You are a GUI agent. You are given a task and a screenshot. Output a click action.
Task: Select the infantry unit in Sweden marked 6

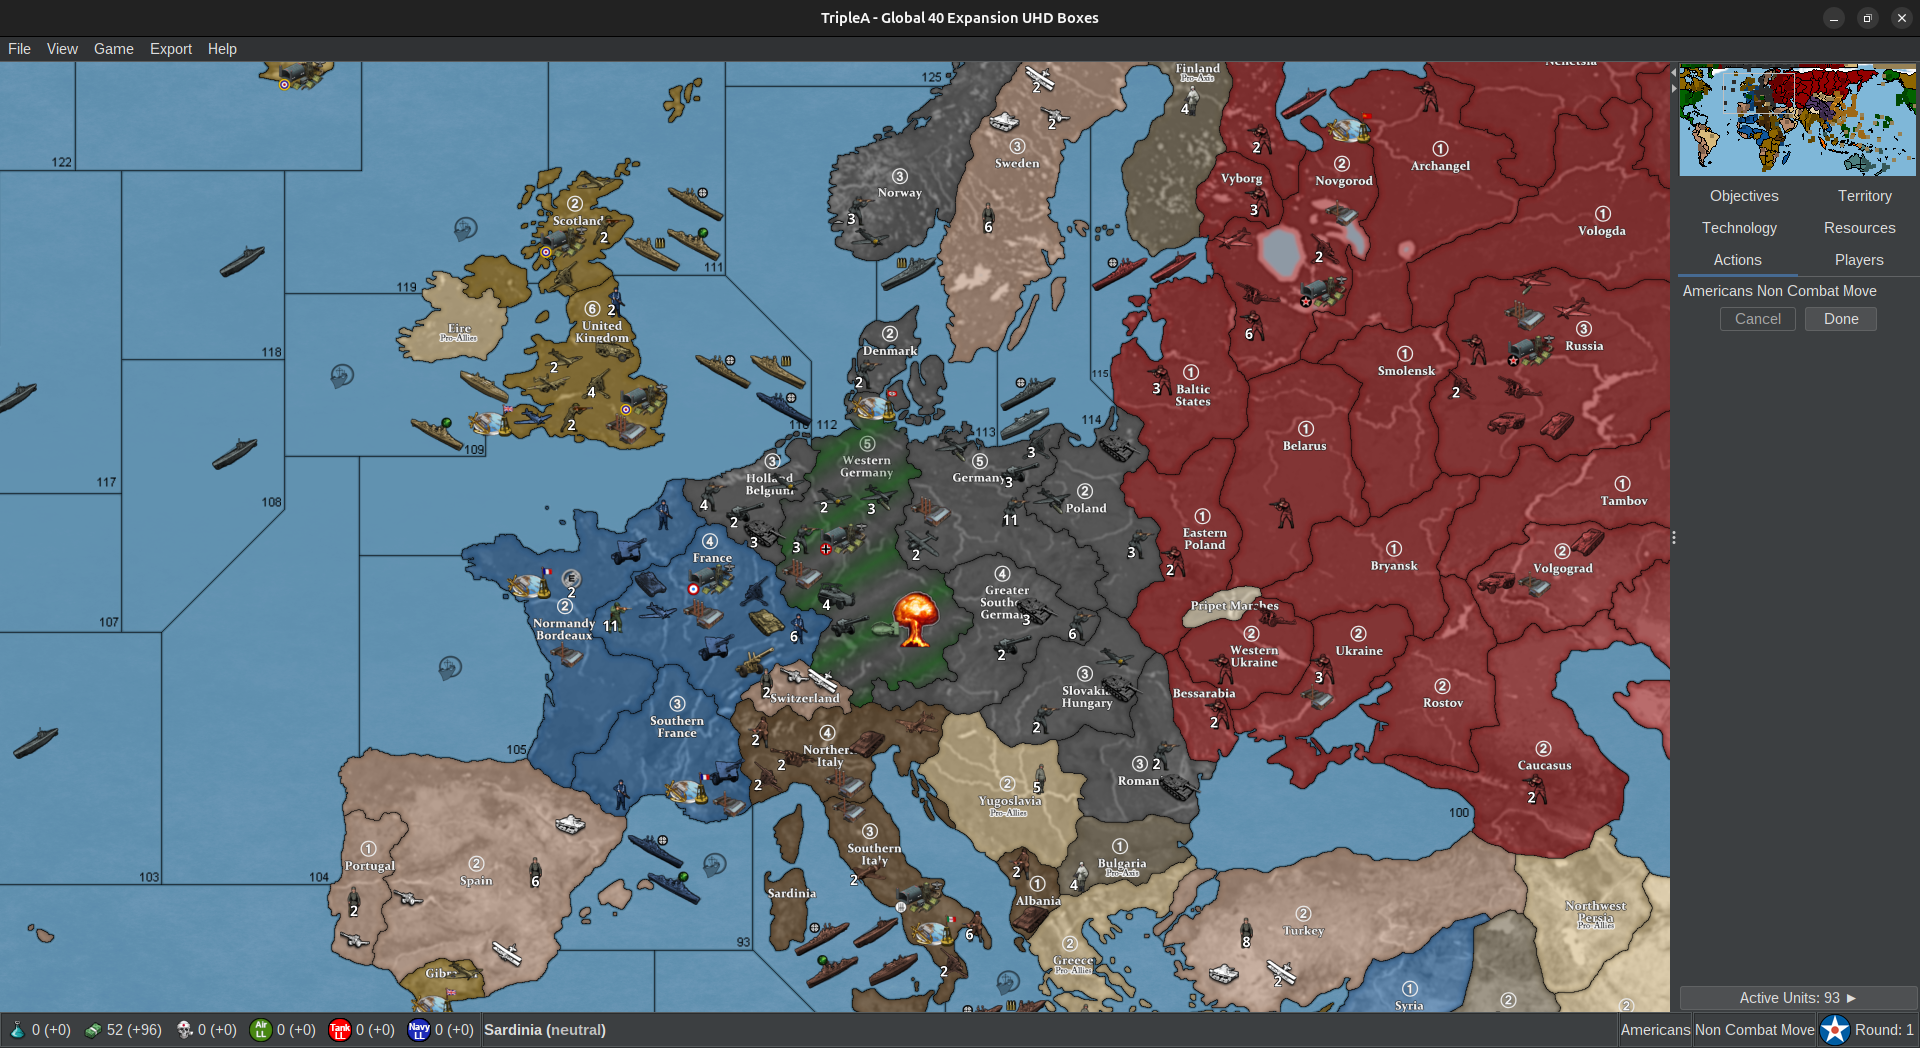pos(988,216)
